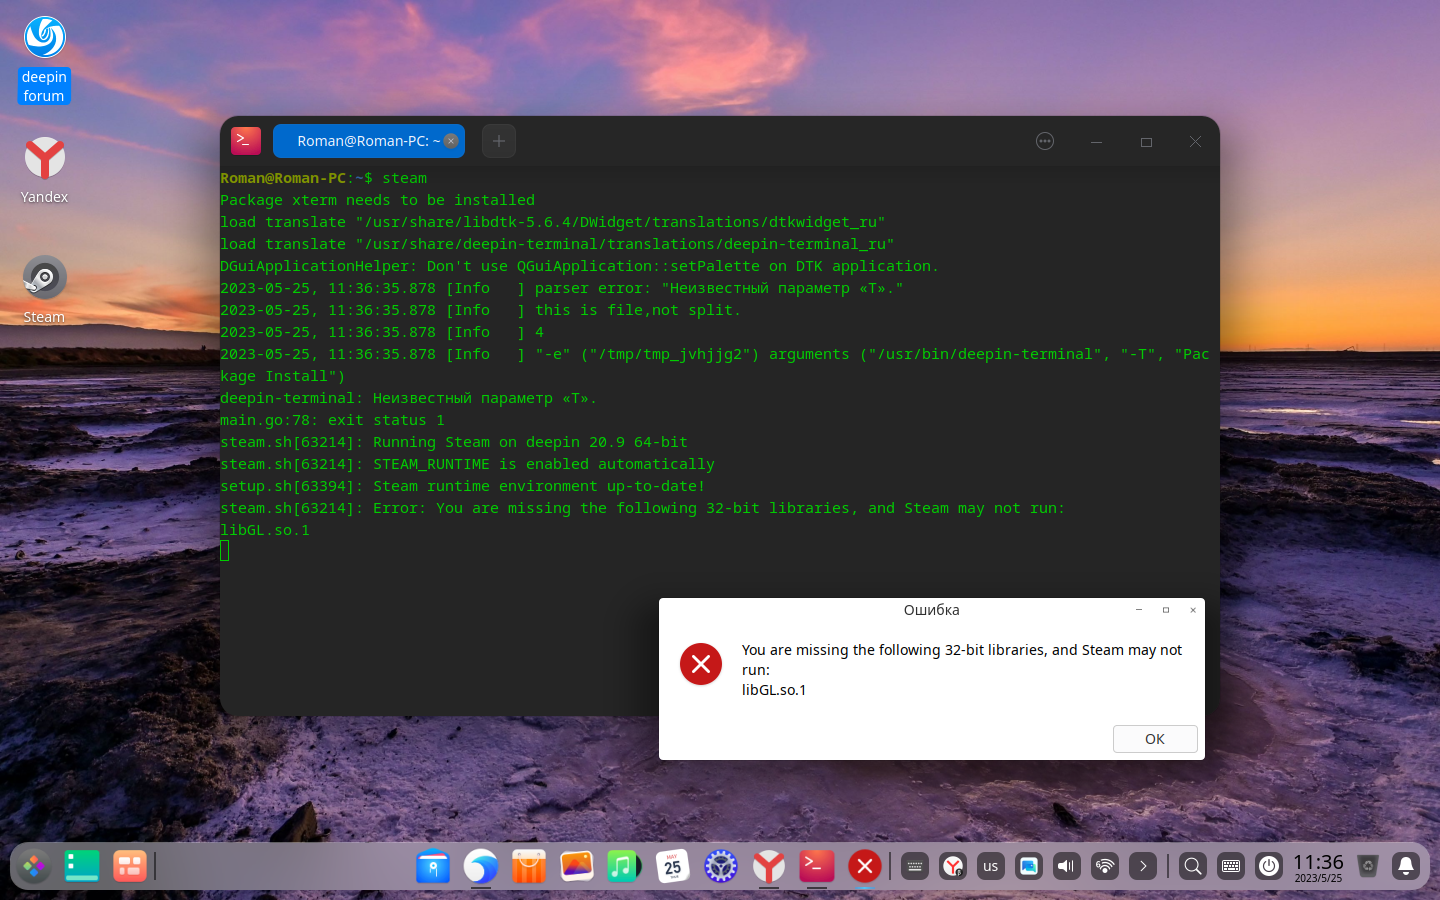
Task: Open the notification center bell
Action: click(x=1406, y=866)
